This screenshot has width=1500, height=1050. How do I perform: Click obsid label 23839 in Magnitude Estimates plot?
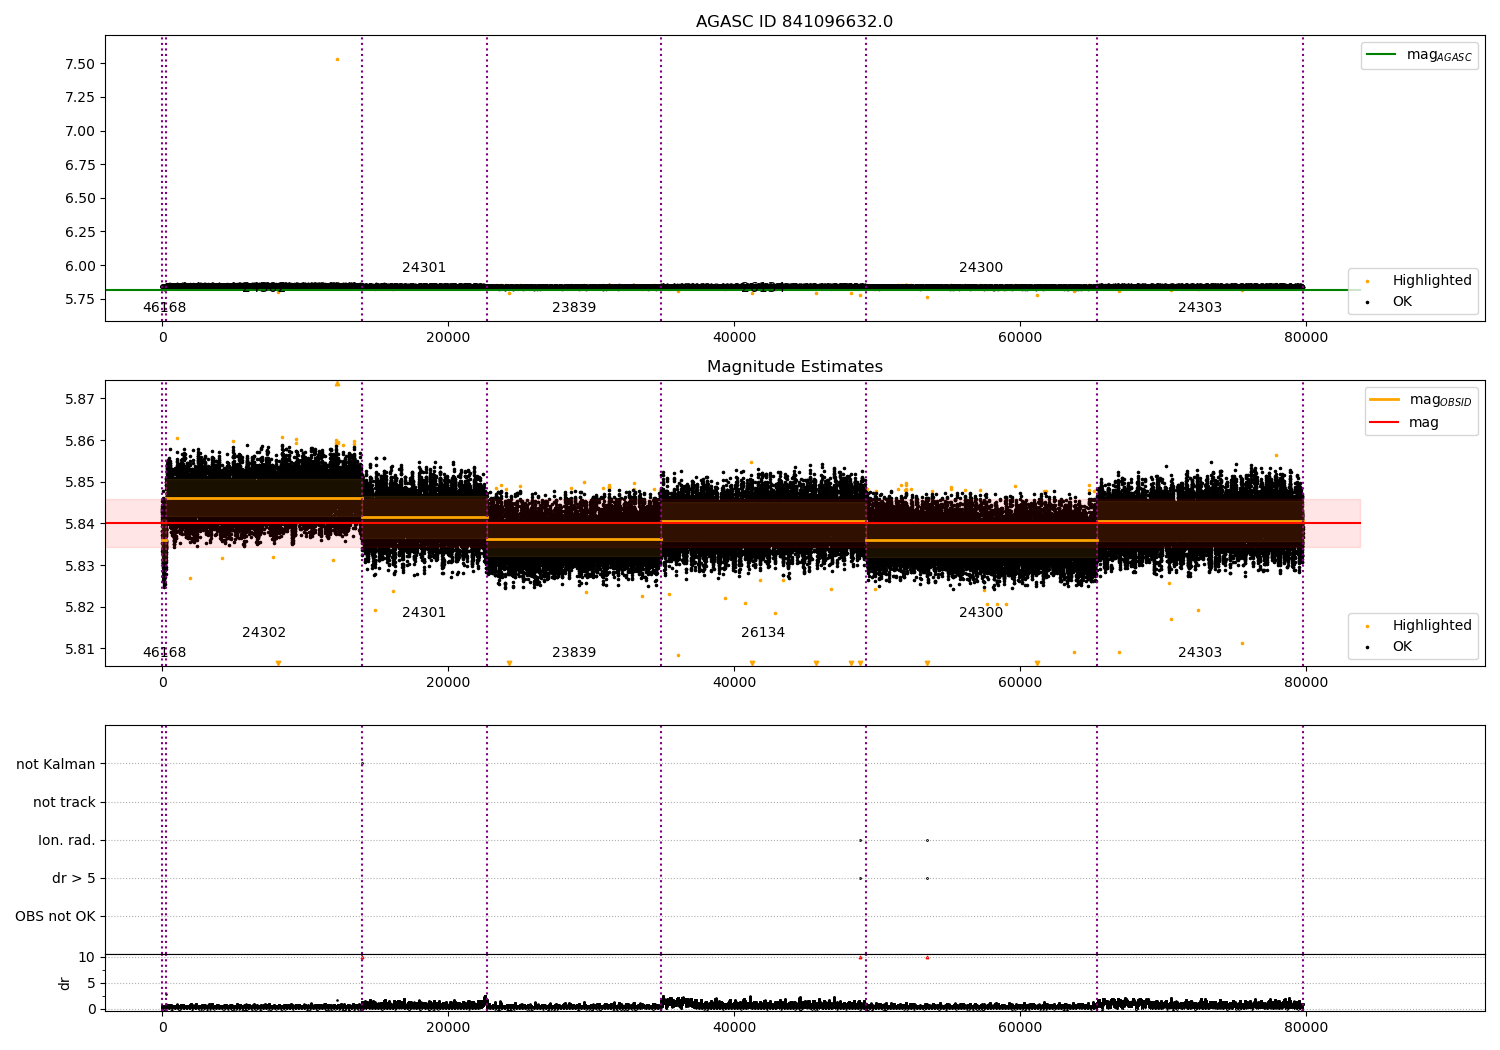point(574,653)
